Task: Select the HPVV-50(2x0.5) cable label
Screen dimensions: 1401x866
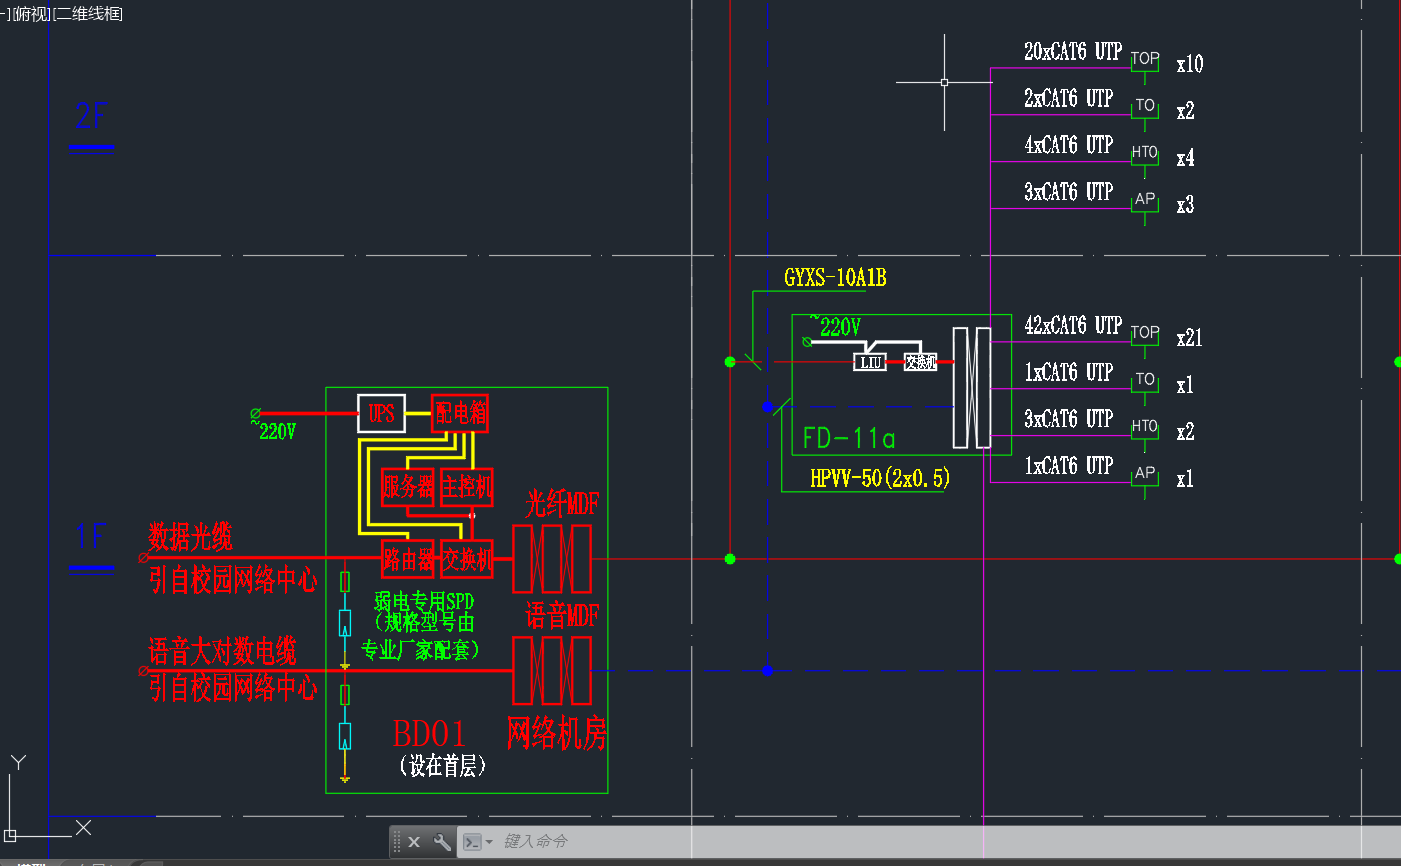Action: (880, 479)
